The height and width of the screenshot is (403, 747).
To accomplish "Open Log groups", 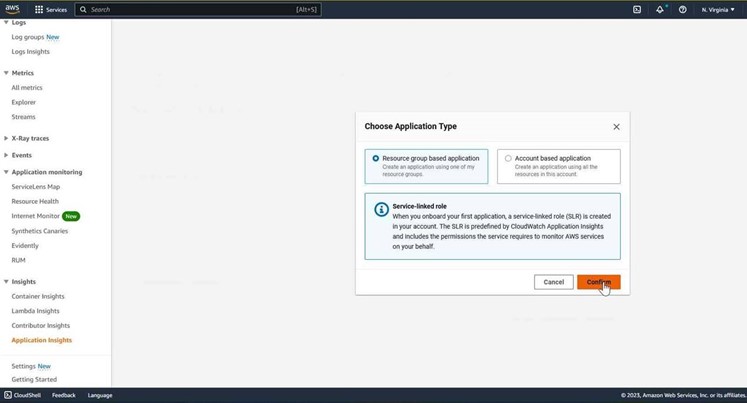I will tap(28, 37).
